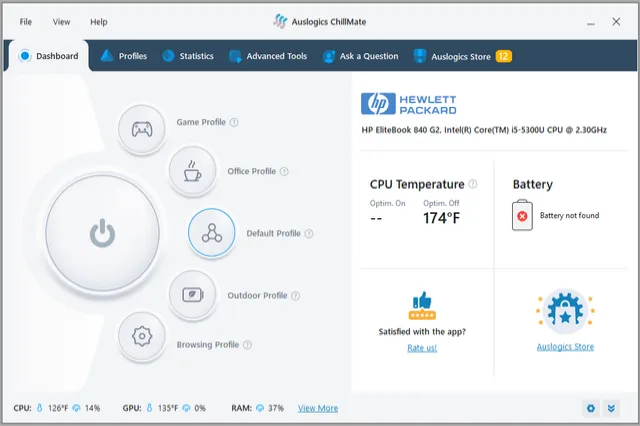Select the Office Profile coffee cup icon
The height and width of the screenshot is (426, 640).
(x=192, y=171)
